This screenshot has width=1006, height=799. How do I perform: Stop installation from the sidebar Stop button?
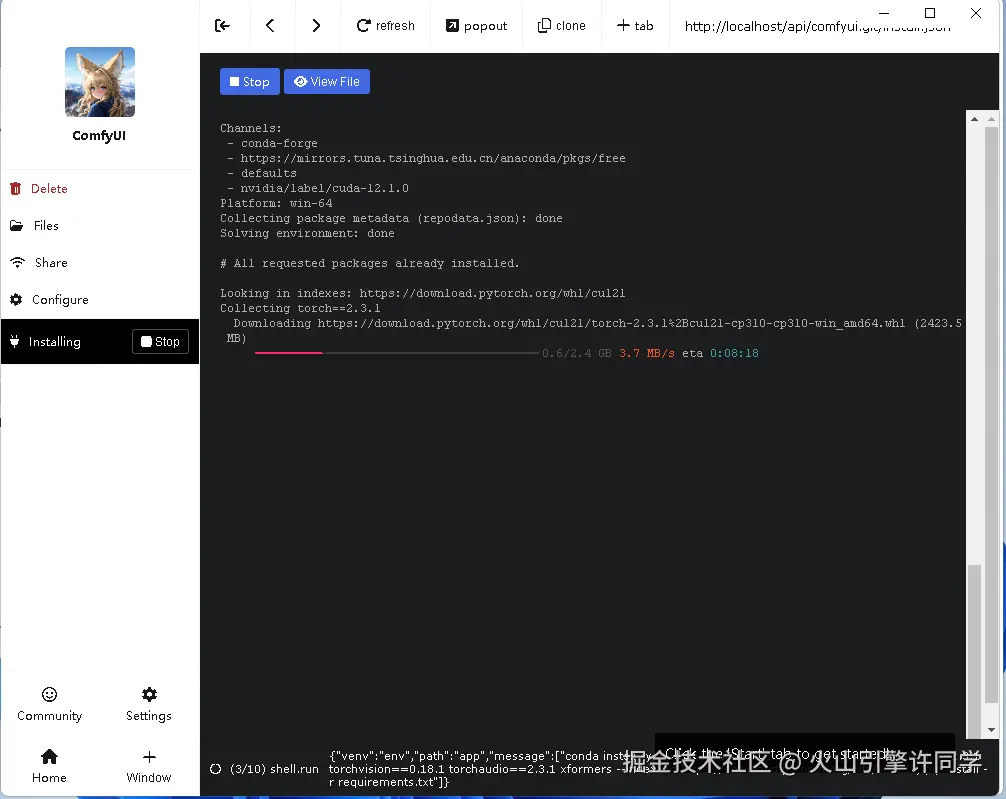pyautogui.click(x=160, y=341)
